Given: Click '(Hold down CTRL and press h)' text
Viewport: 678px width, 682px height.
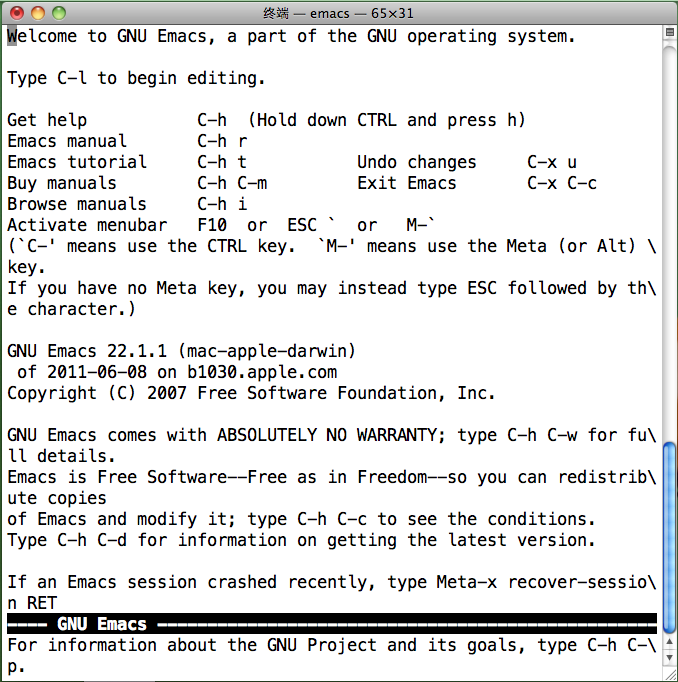Looking at the screenshot, I should (387, 120).
